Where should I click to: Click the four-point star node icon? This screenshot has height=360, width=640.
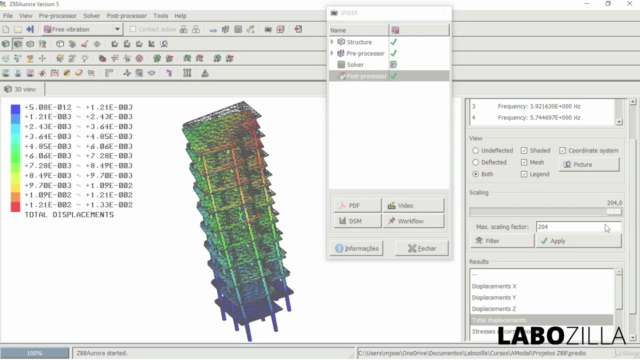coord(127,73)
